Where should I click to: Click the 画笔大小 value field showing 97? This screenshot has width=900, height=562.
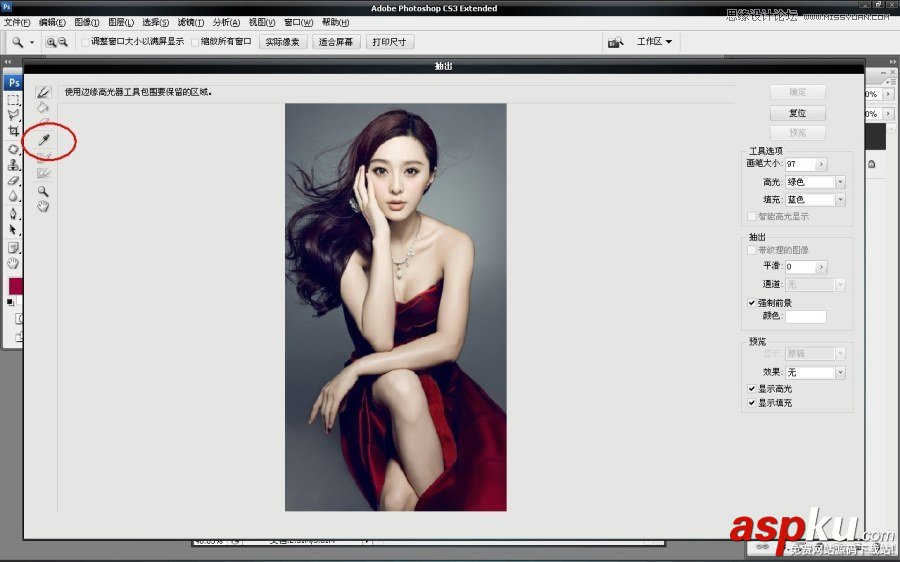800,165
